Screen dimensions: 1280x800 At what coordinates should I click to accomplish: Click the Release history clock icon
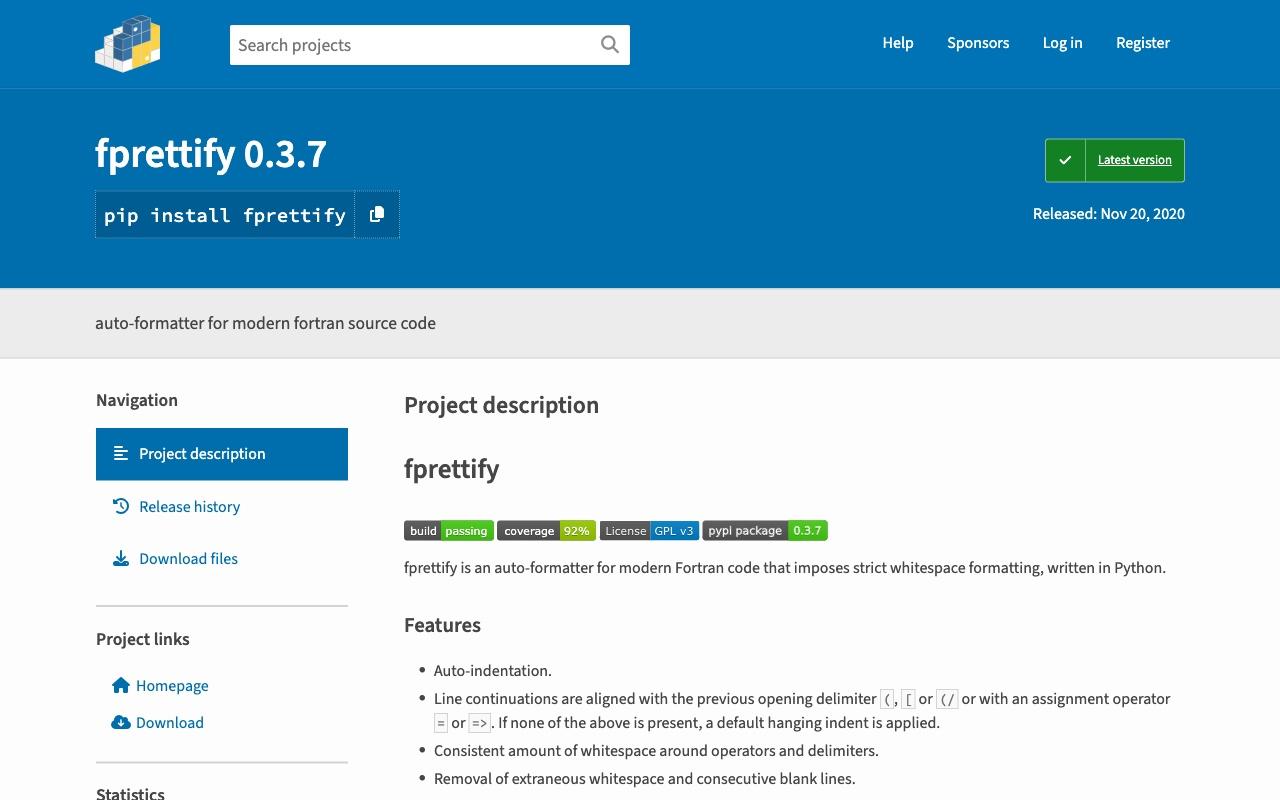[121, 506]
